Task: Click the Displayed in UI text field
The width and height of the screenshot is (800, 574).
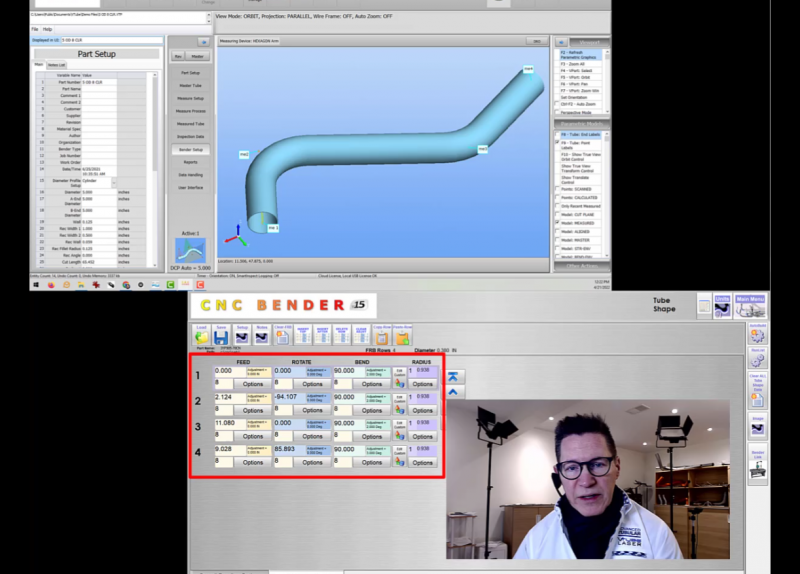Action: (x=112, y=40)
